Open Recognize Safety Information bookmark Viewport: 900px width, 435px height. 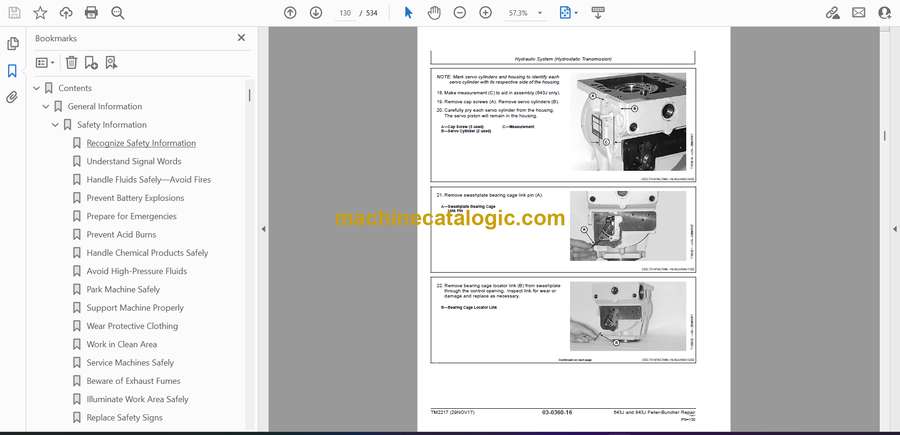(141, 143)
